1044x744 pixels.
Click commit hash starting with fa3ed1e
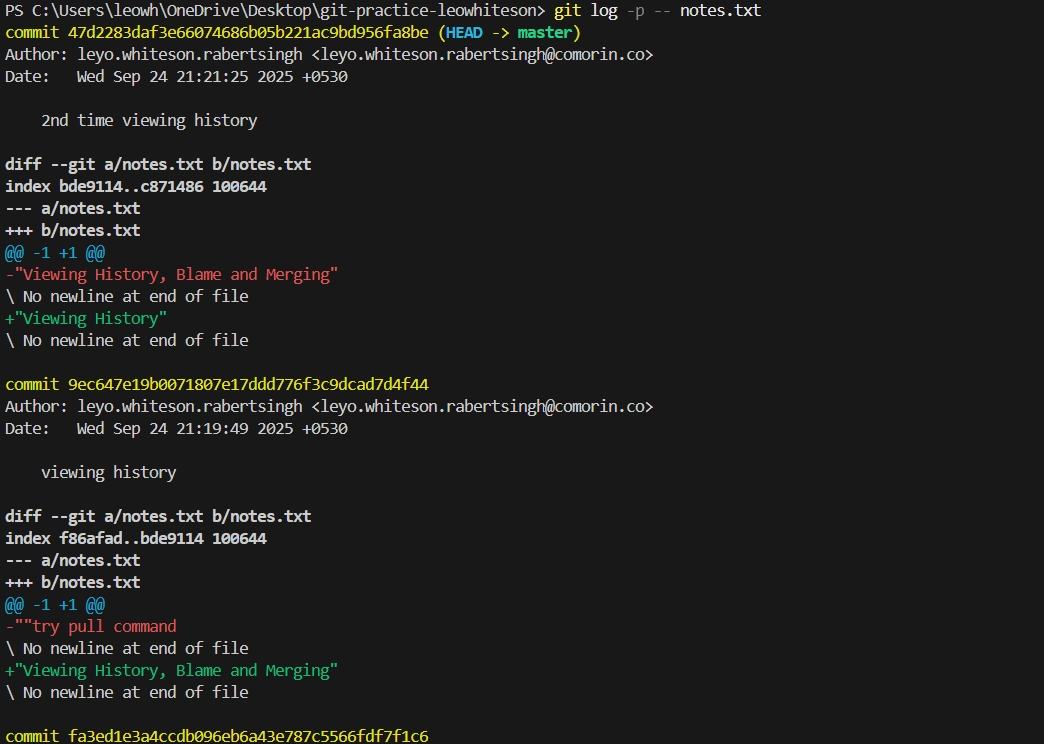click(x=248, y=736)
